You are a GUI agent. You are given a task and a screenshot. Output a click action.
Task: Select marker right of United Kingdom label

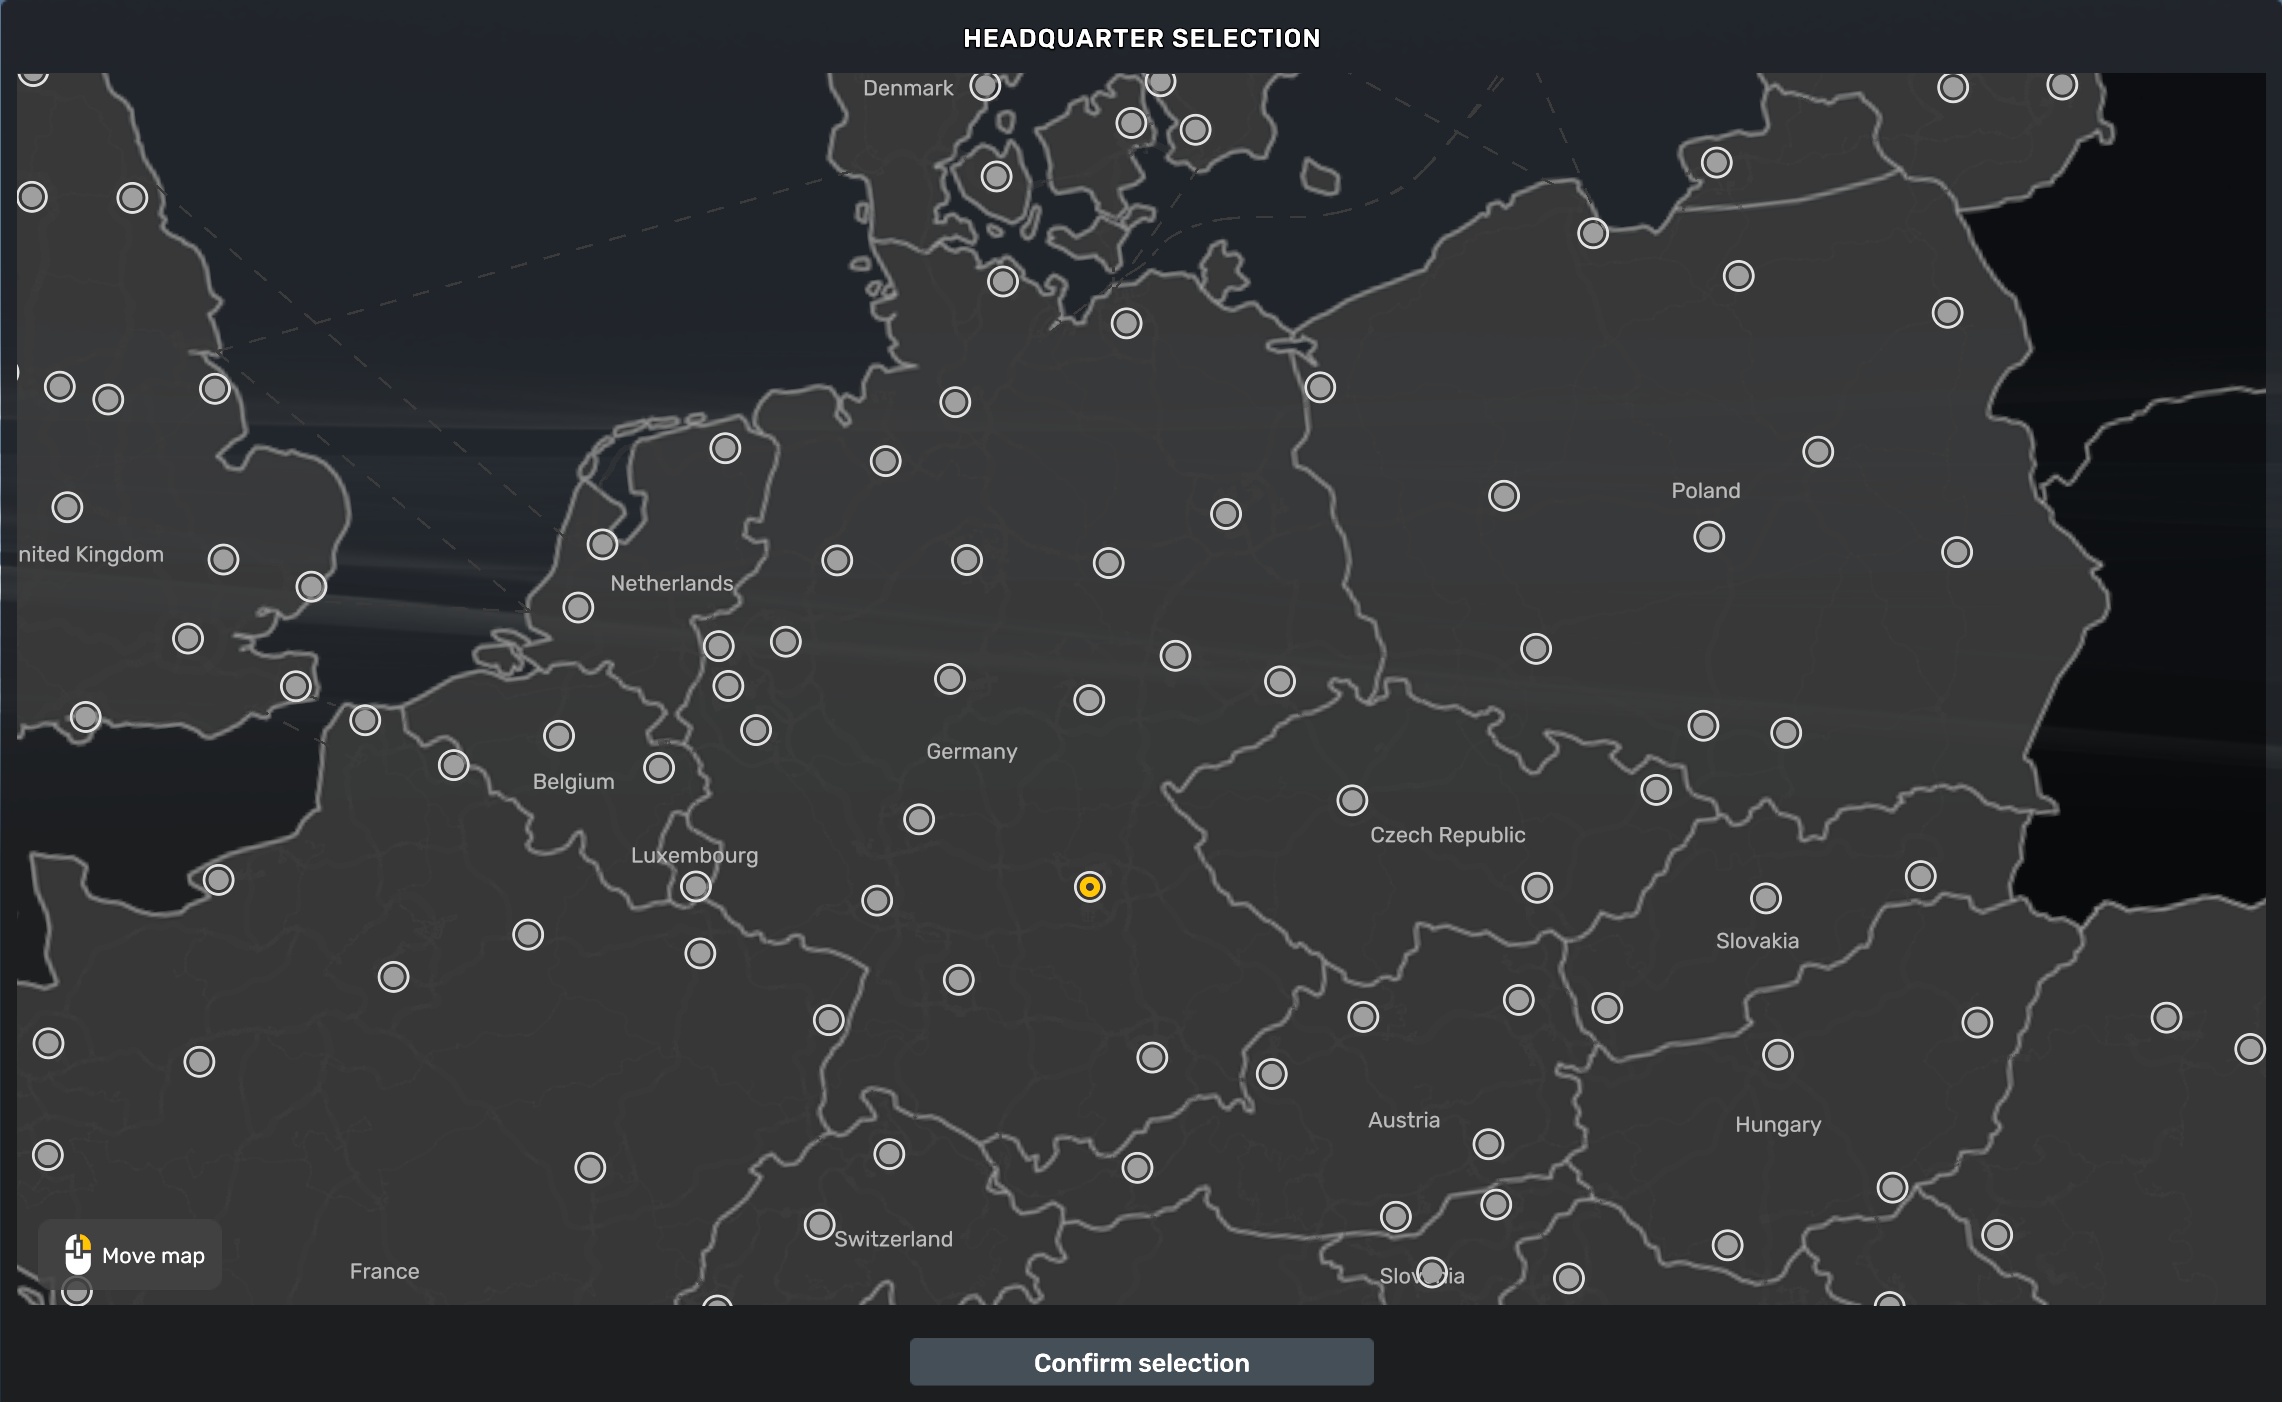click(223, 559)
